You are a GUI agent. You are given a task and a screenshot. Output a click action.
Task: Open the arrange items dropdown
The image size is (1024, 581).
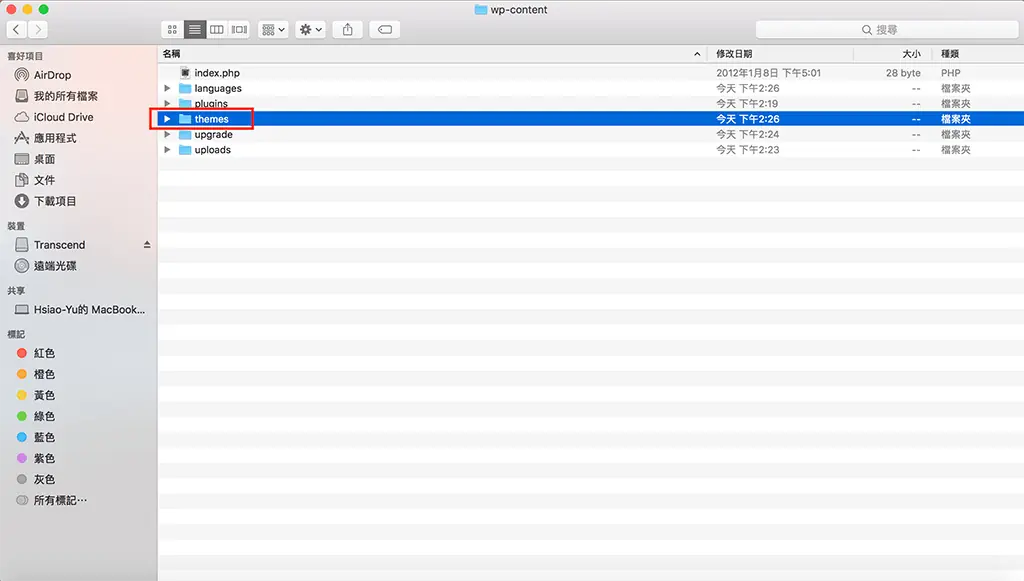pyautogui.click(x=273, y=29)
